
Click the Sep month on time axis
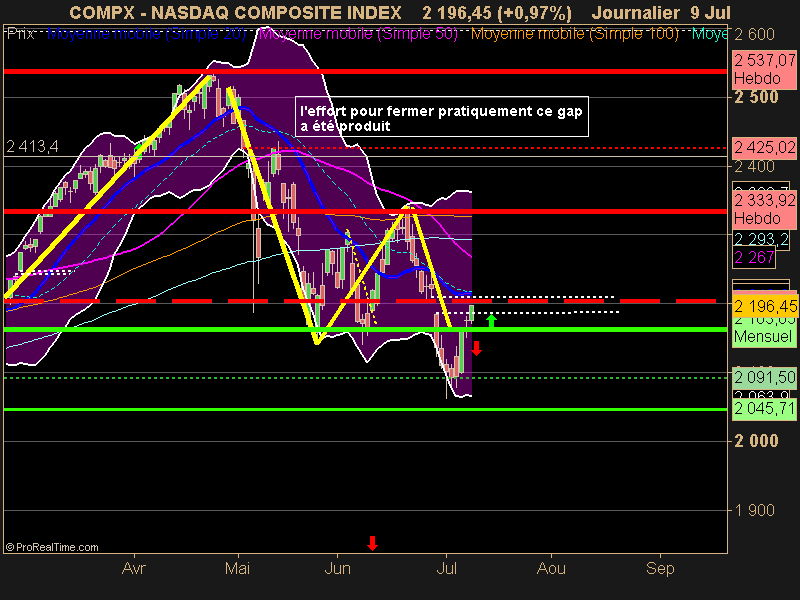click(660, 568)
